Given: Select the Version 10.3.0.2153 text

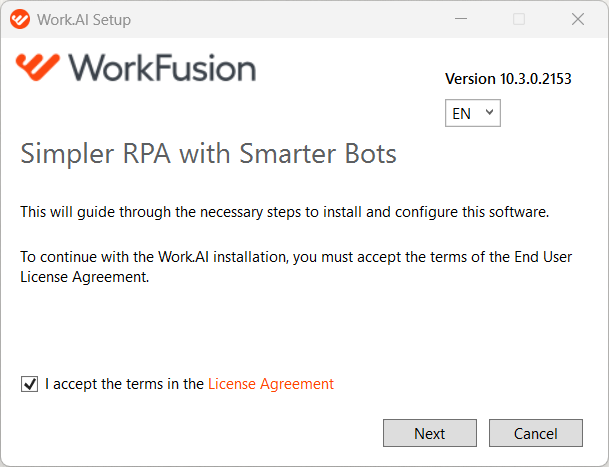Looking at the screenshot, I should pos(508,79).
